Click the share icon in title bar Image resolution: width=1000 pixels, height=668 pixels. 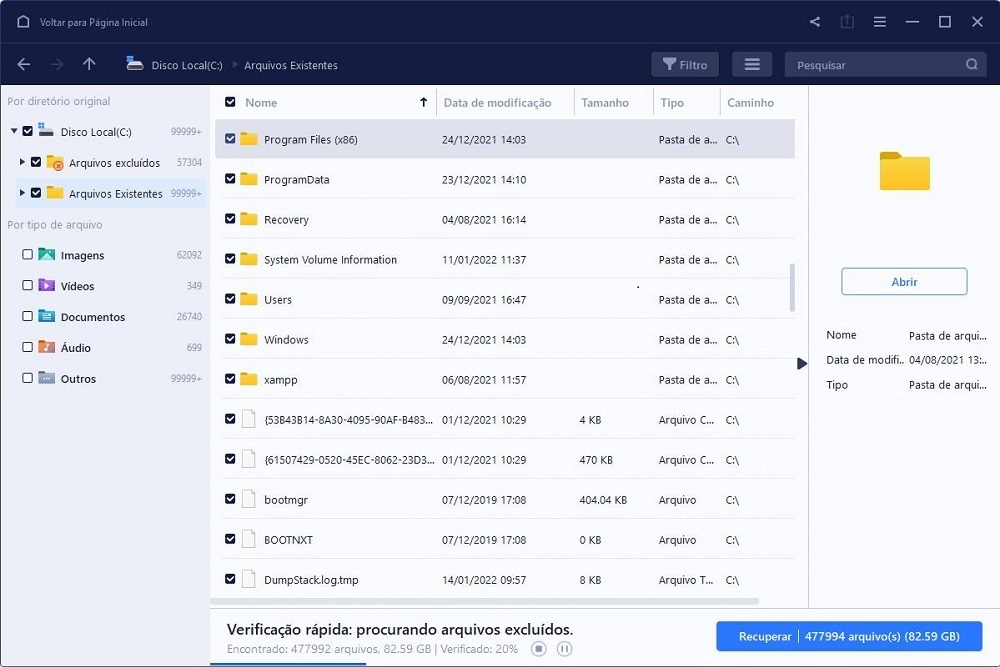(815, 22)
